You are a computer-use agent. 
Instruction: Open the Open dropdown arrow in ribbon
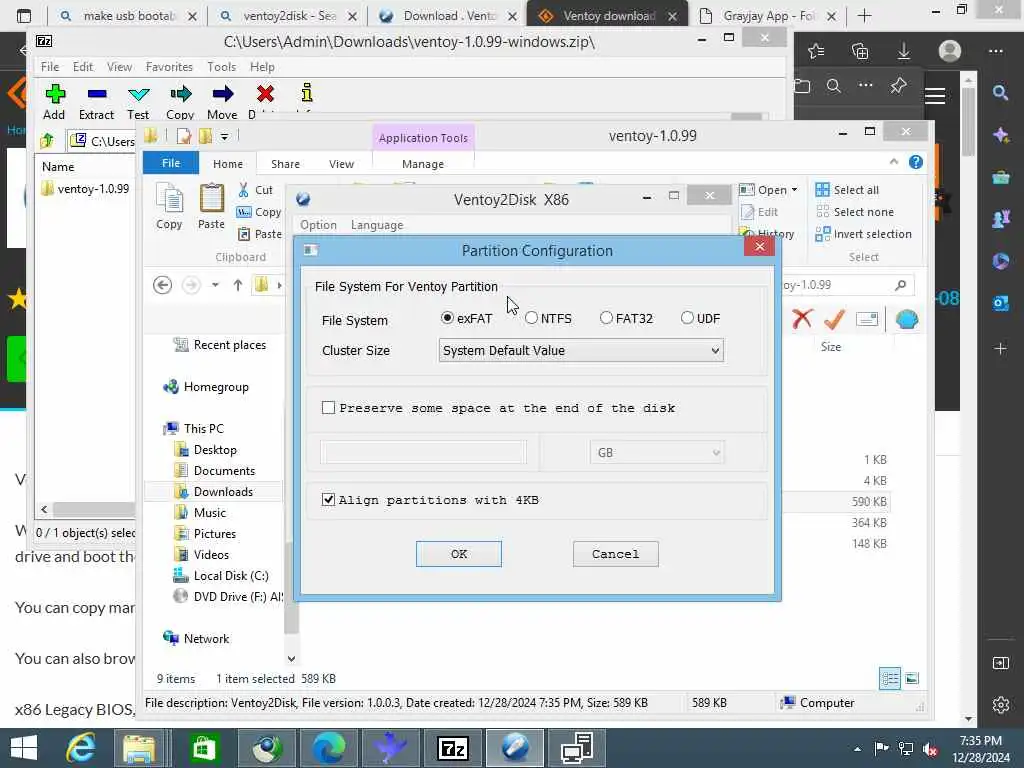point(794,190)
